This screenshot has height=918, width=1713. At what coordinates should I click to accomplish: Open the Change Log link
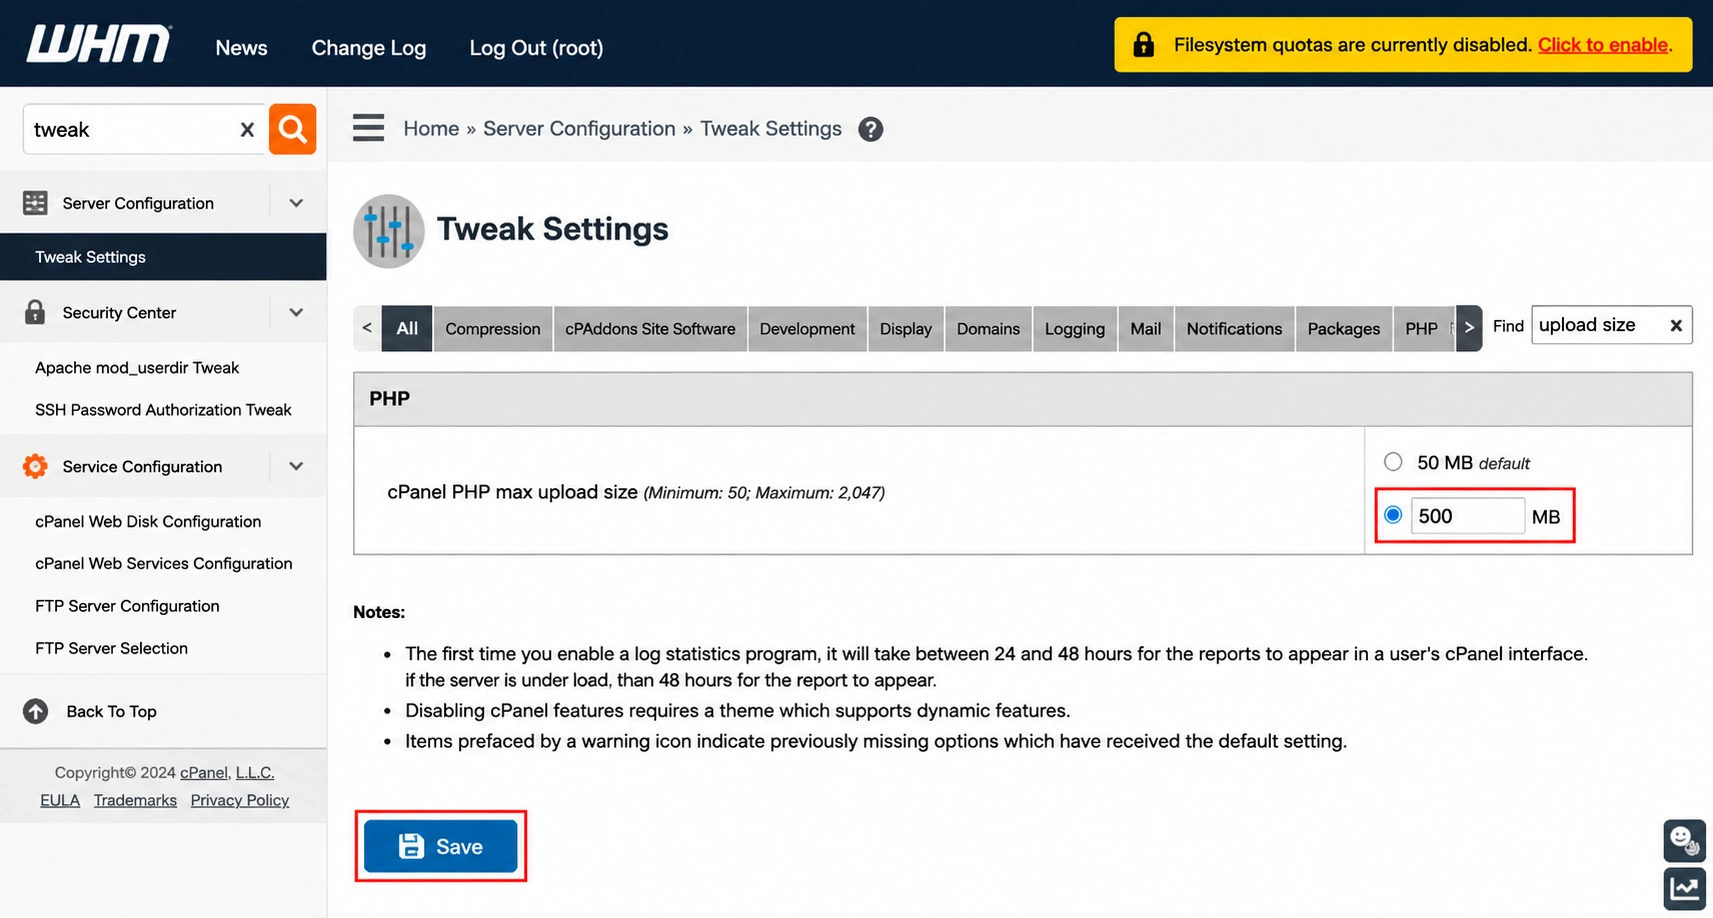click(369, 48)
